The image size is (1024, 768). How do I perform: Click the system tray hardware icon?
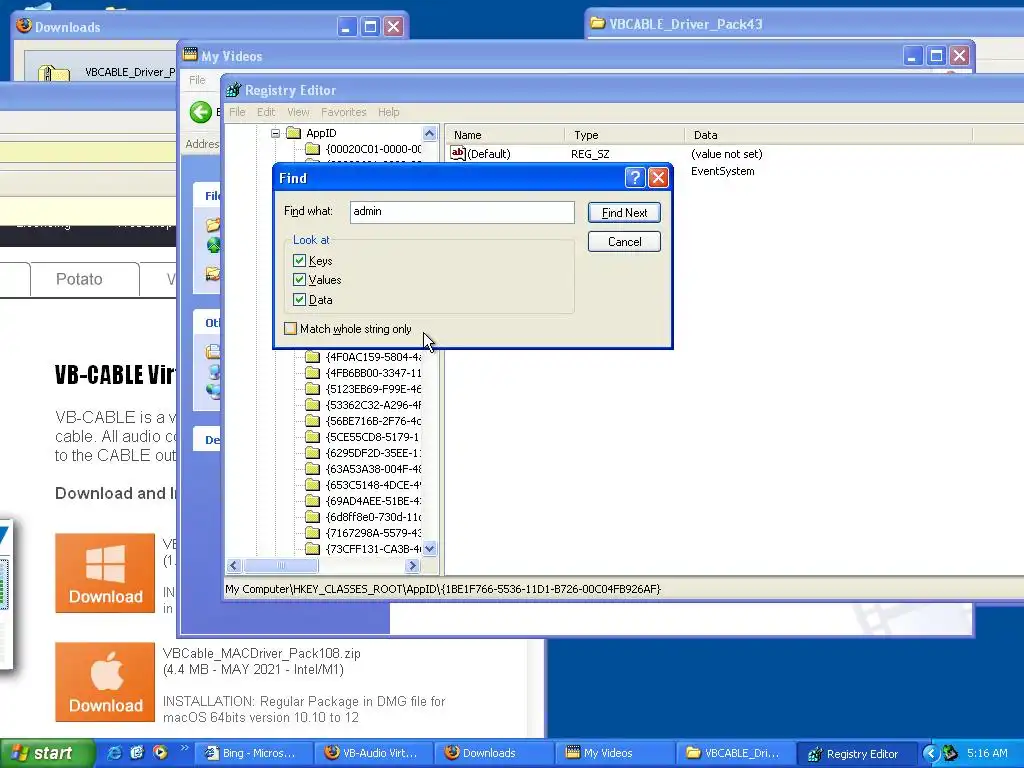click(x=951, y=753)
